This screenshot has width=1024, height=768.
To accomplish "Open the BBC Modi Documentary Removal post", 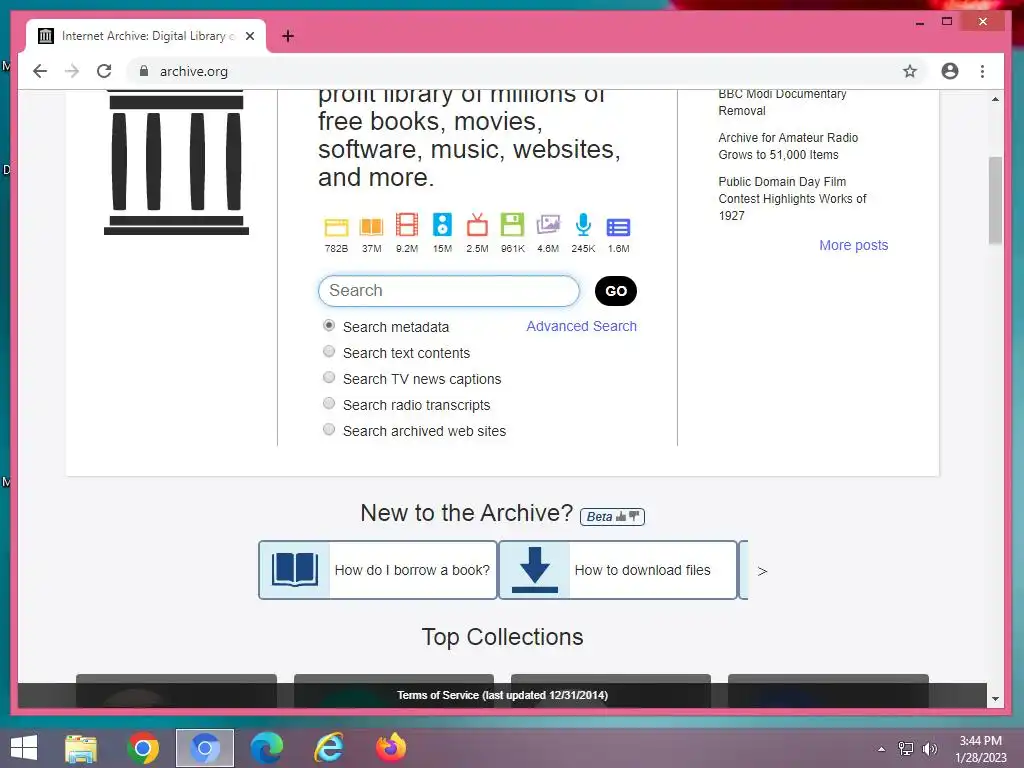I will click(782, 103).
